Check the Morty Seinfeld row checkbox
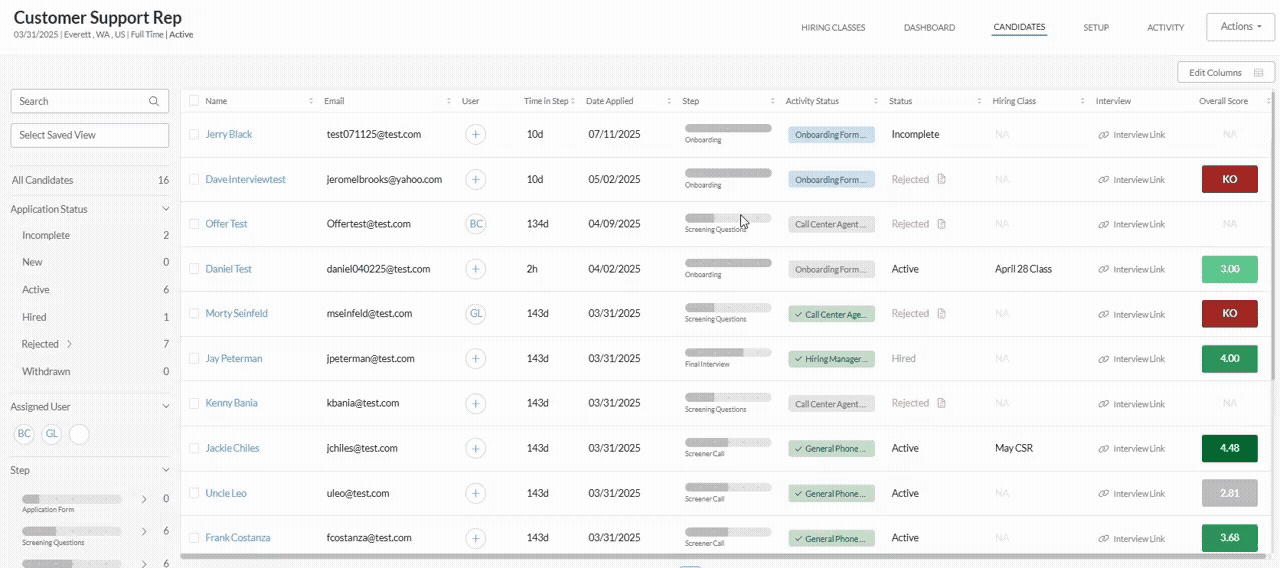1280x568 pixels. pos(194,314)
